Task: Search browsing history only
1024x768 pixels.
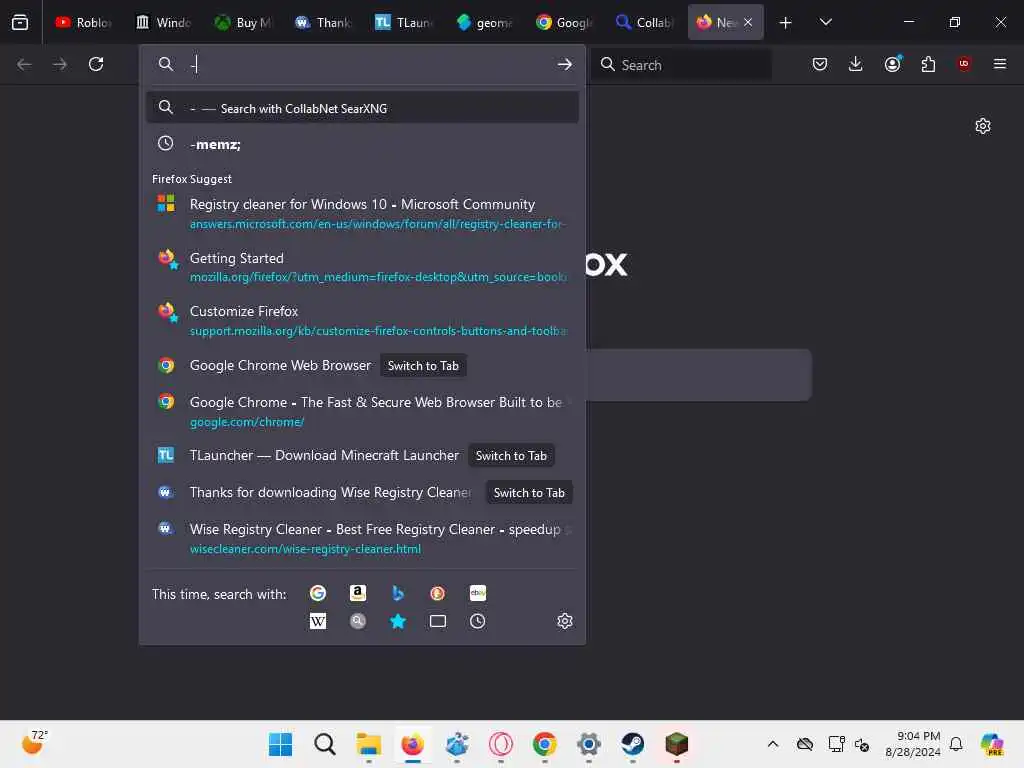Action: pyautogui.click(x=477, y=621)
